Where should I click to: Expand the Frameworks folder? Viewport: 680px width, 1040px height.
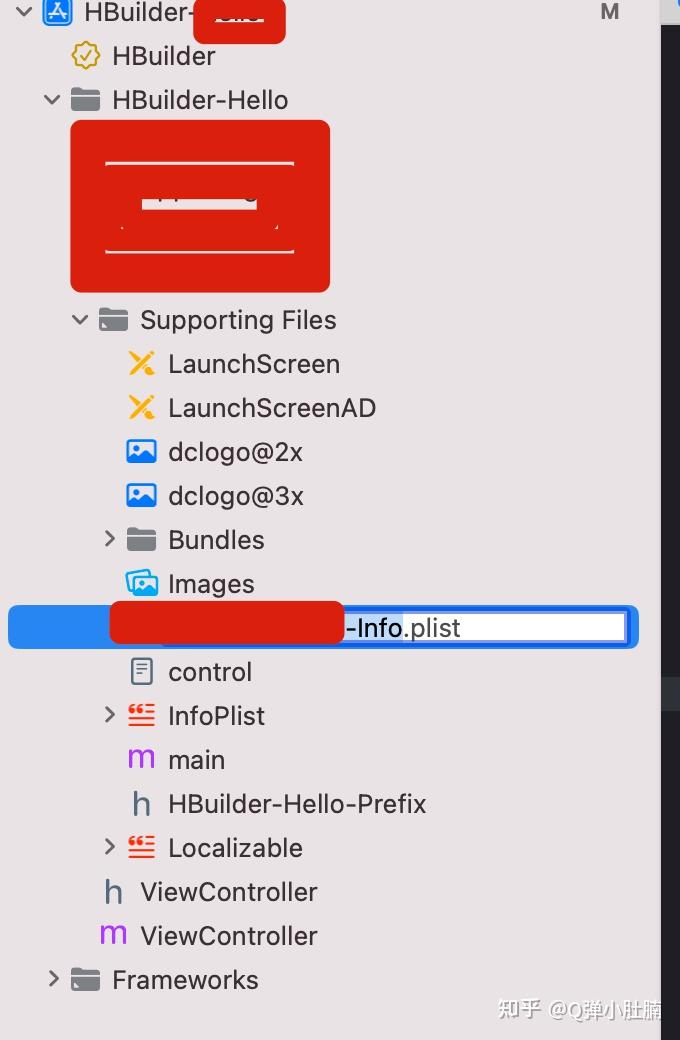click(53, 979)
